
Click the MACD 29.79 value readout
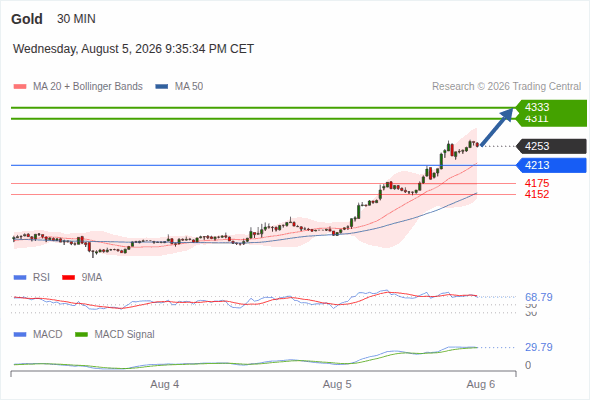[539, 347]
